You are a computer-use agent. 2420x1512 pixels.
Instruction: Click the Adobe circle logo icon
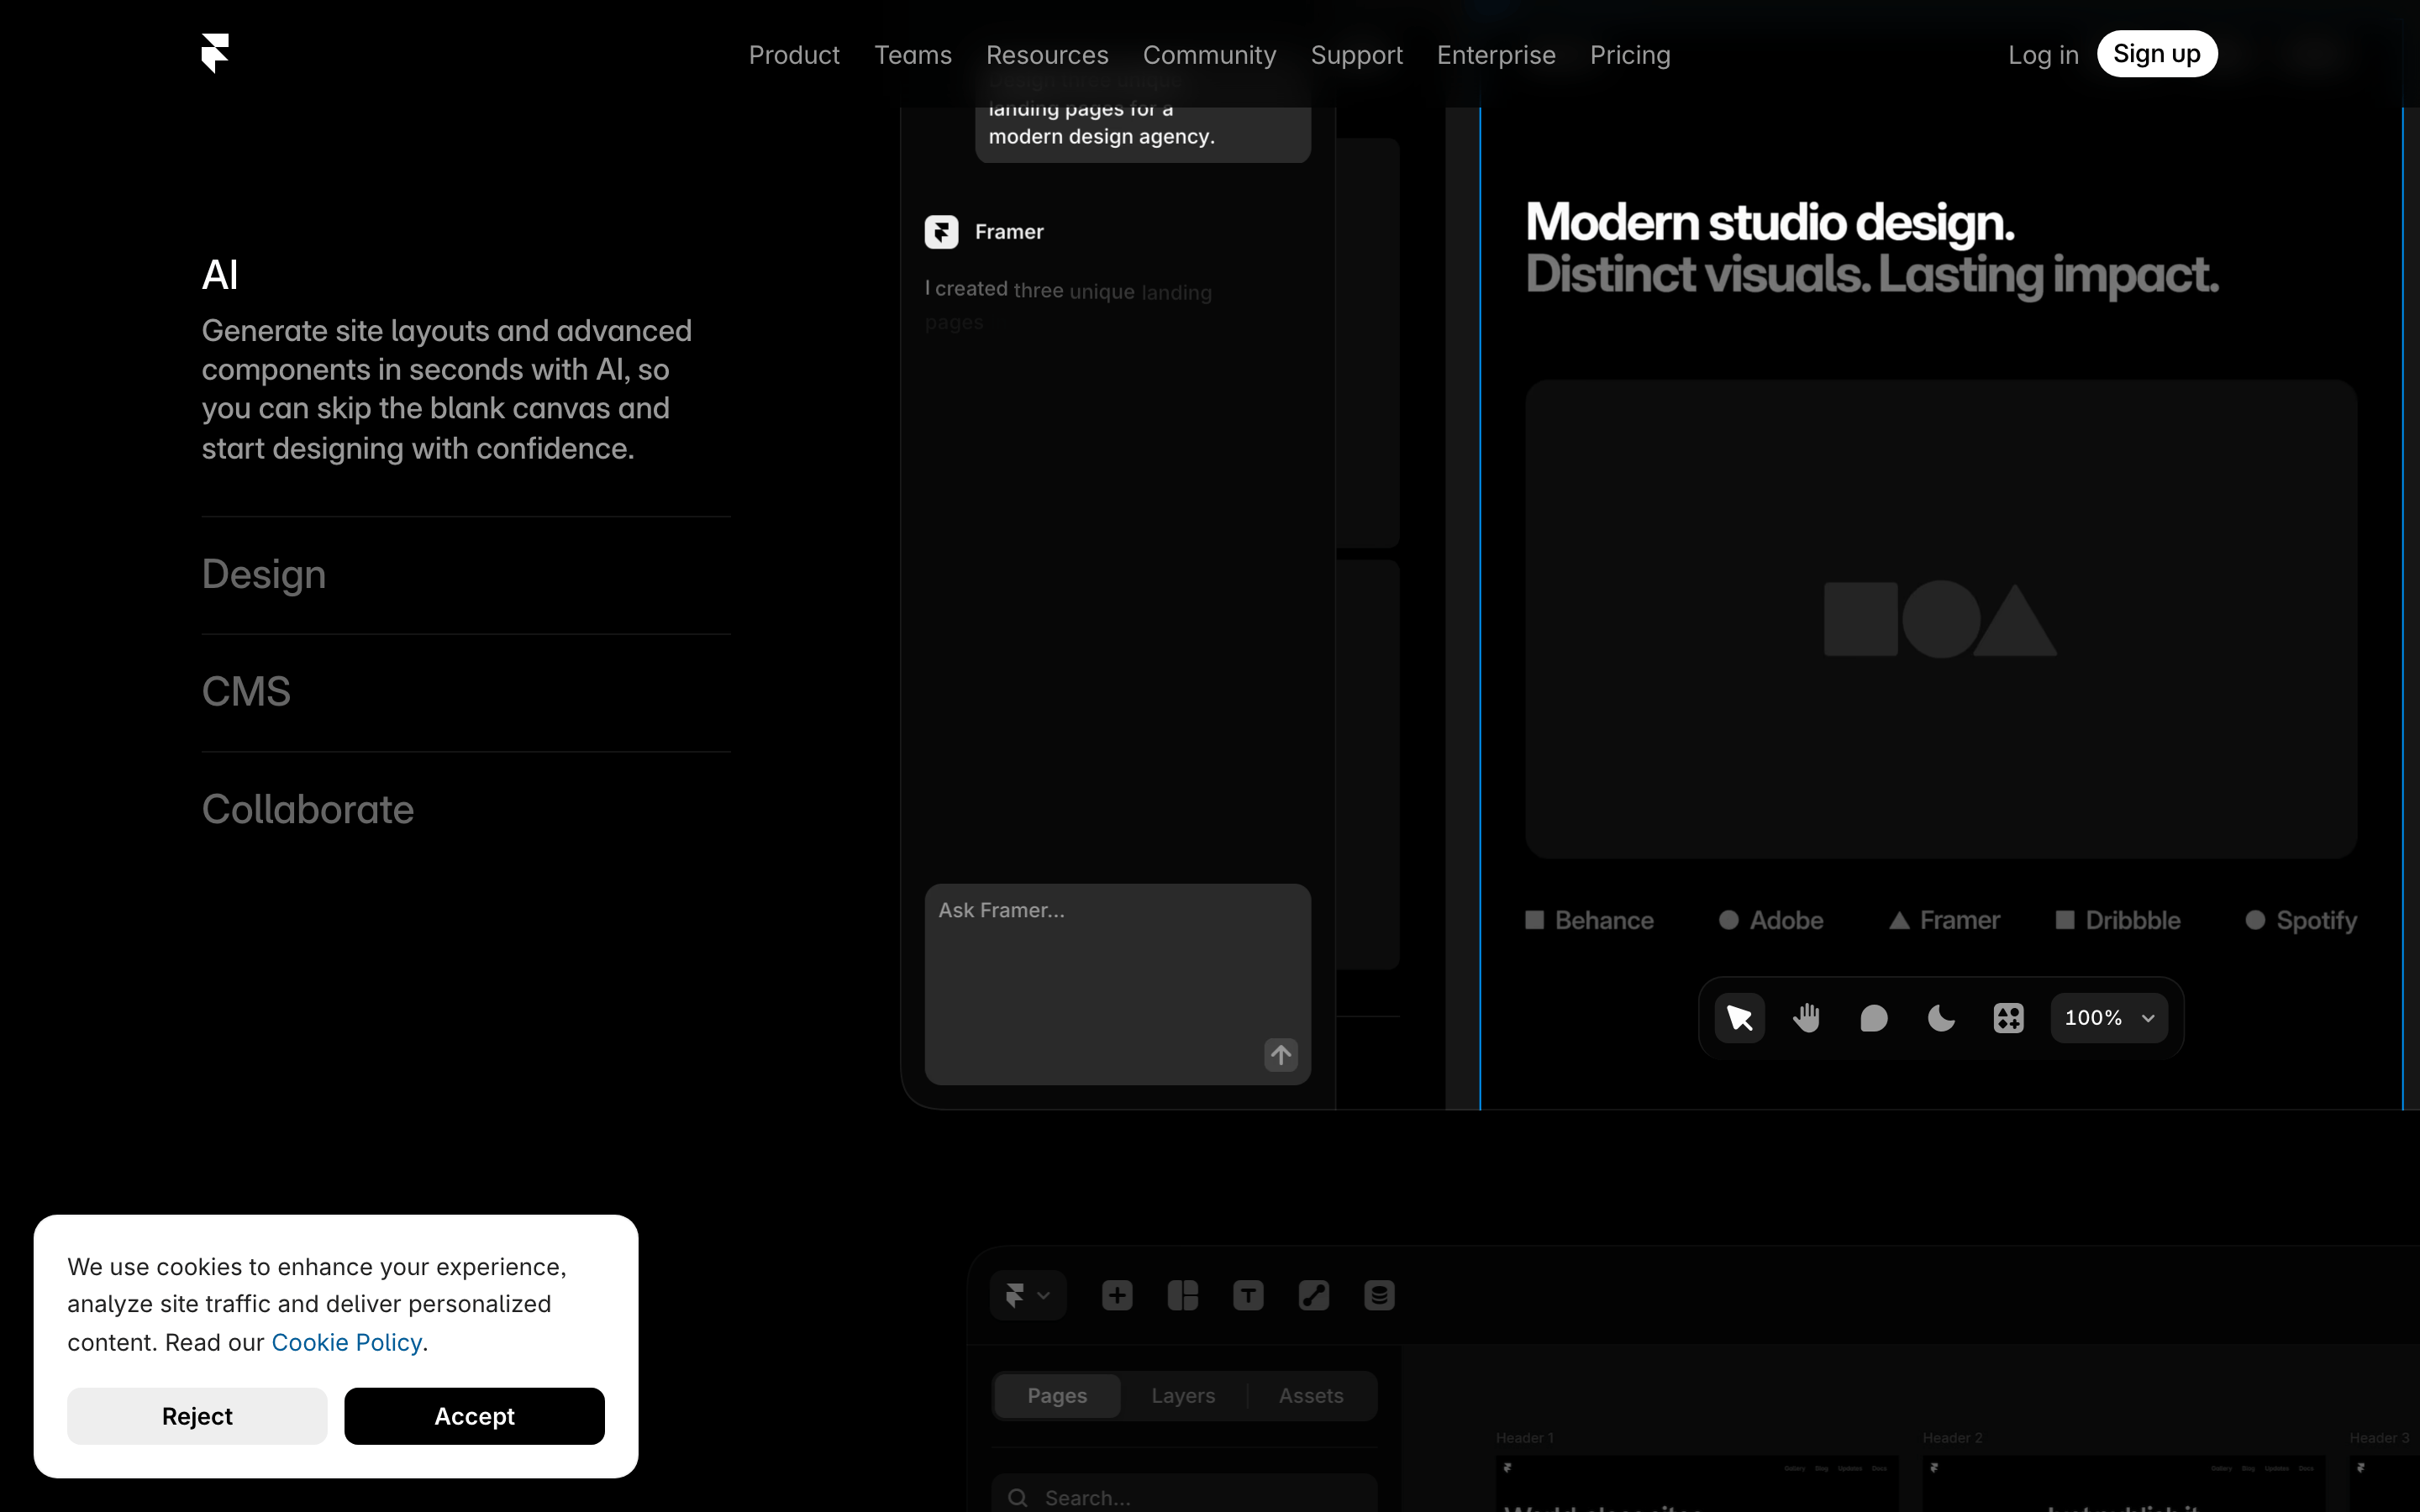click(x=1728, y=920)
